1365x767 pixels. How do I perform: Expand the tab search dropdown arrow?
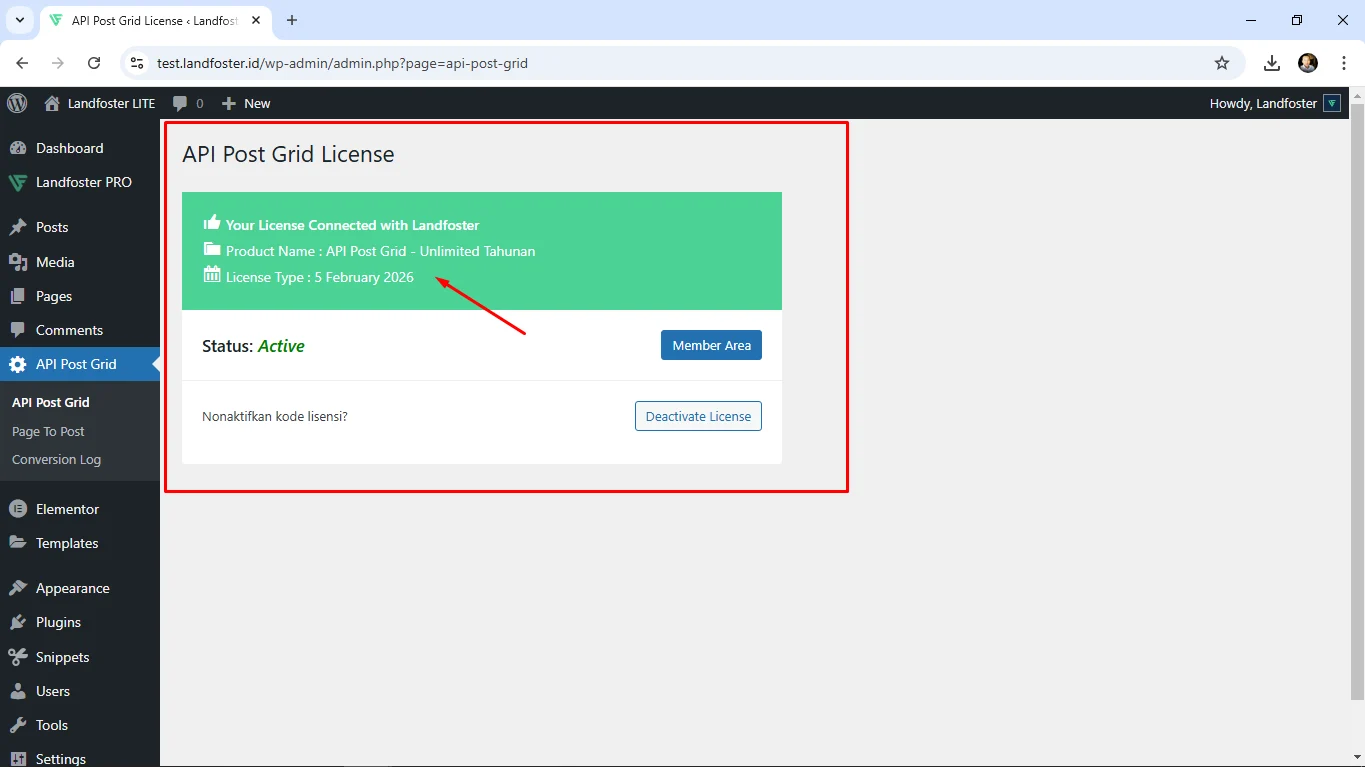[19, 20]
